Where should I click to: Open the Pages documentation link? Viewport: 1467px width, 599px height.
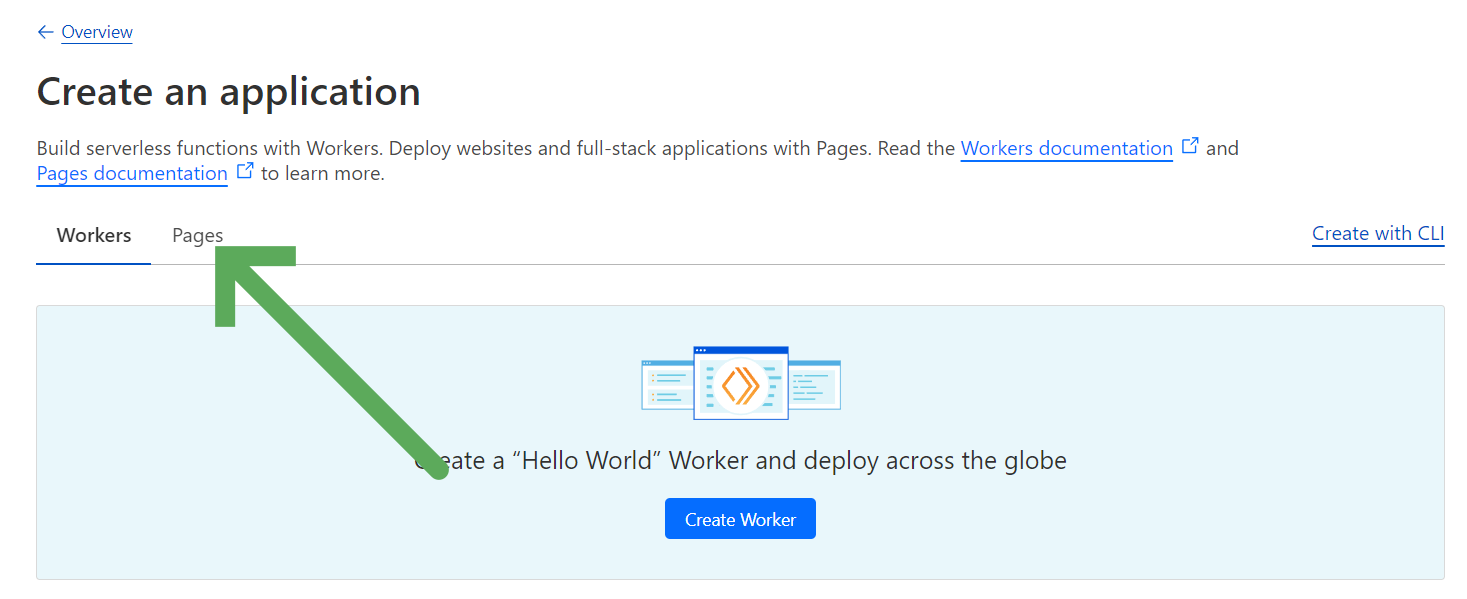coord(131,173)
